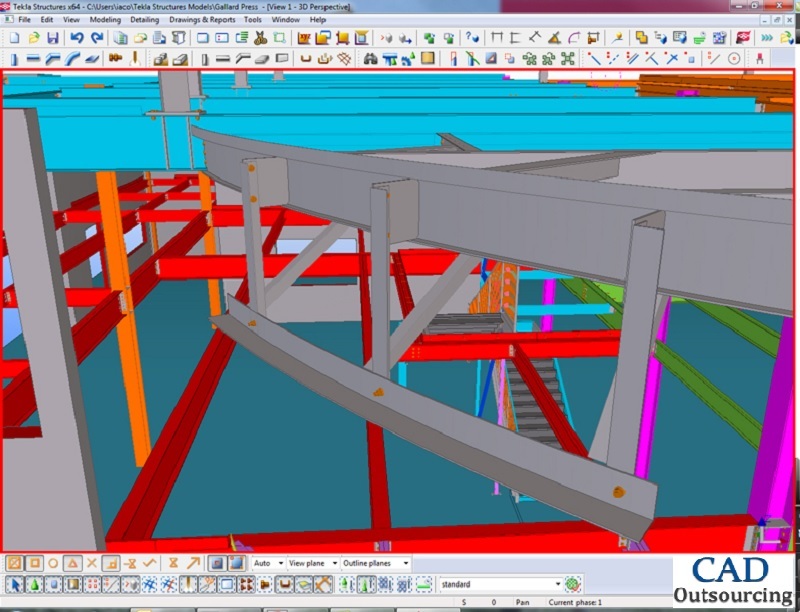Click the Undo arrow icon

click(77, 38)
